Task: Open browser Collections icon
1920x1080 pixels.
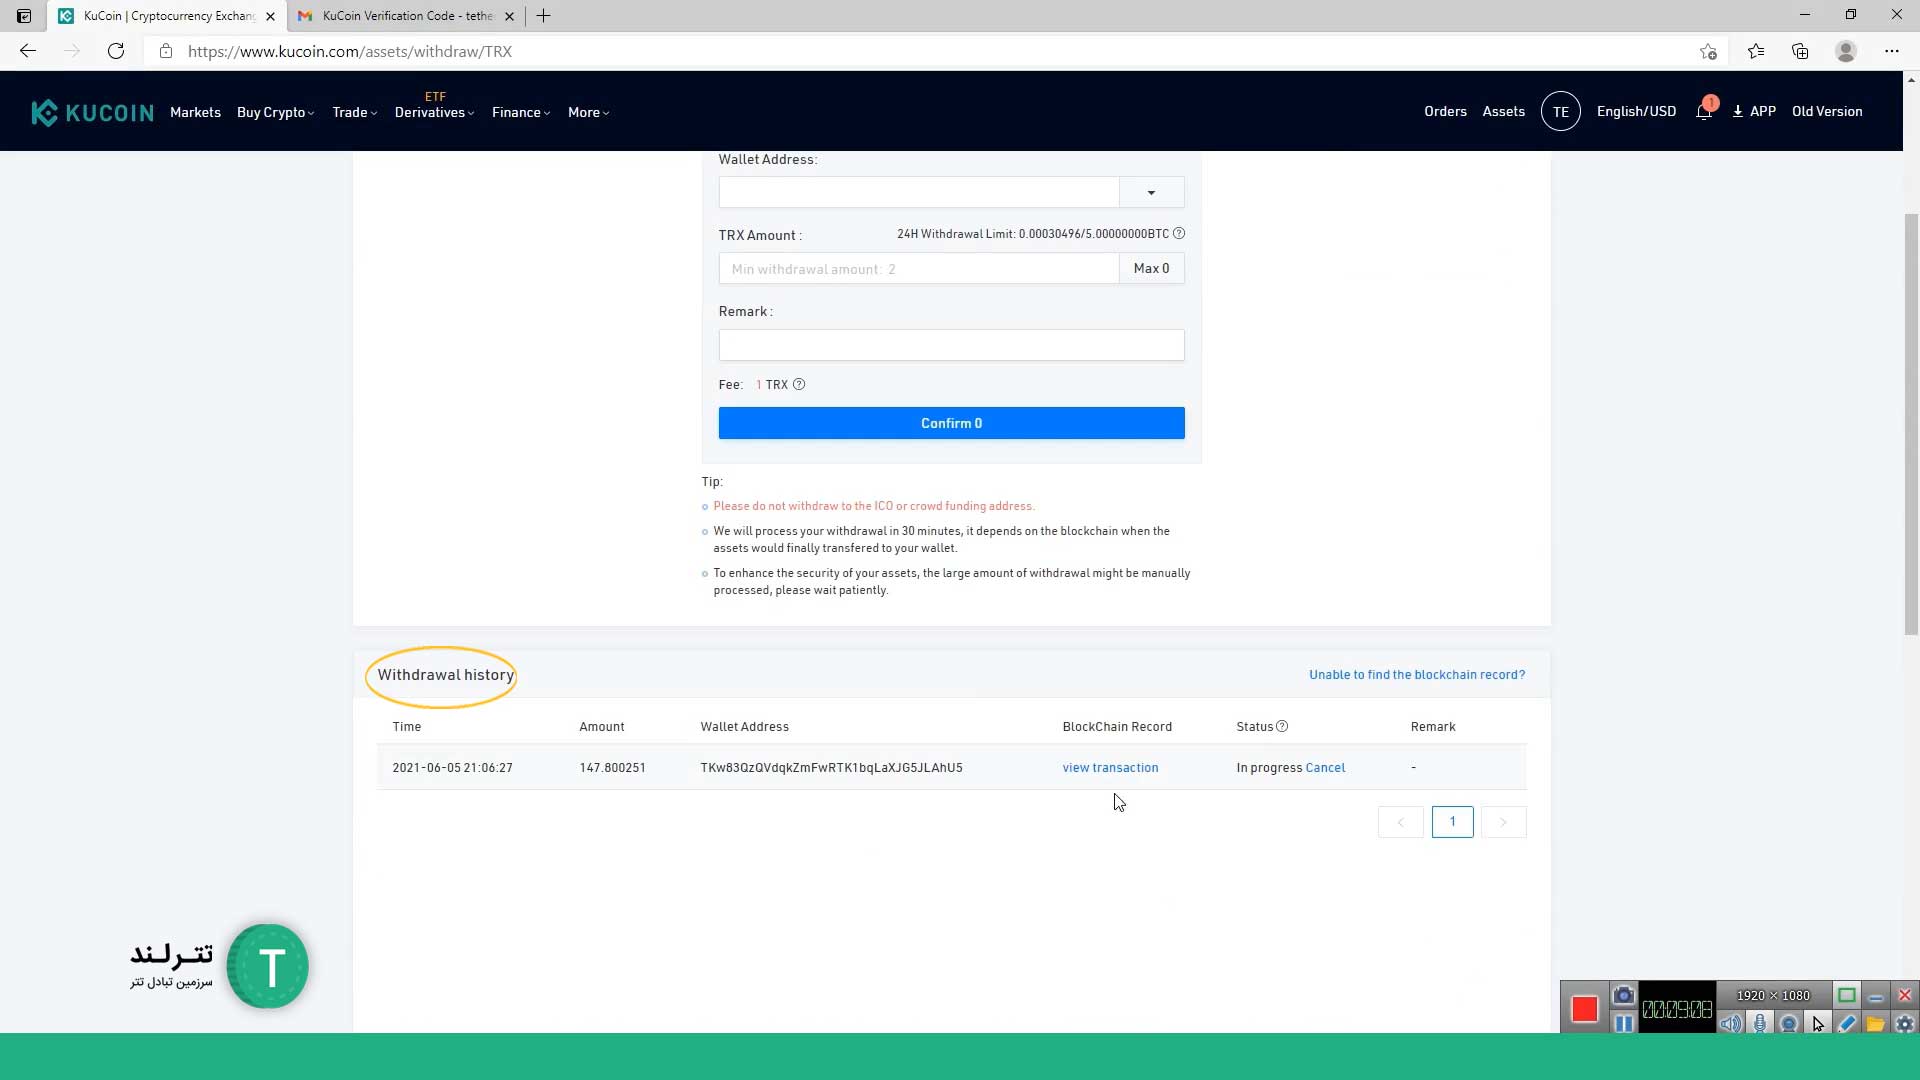Action: pyautogui.click(x=1800, y=51)
